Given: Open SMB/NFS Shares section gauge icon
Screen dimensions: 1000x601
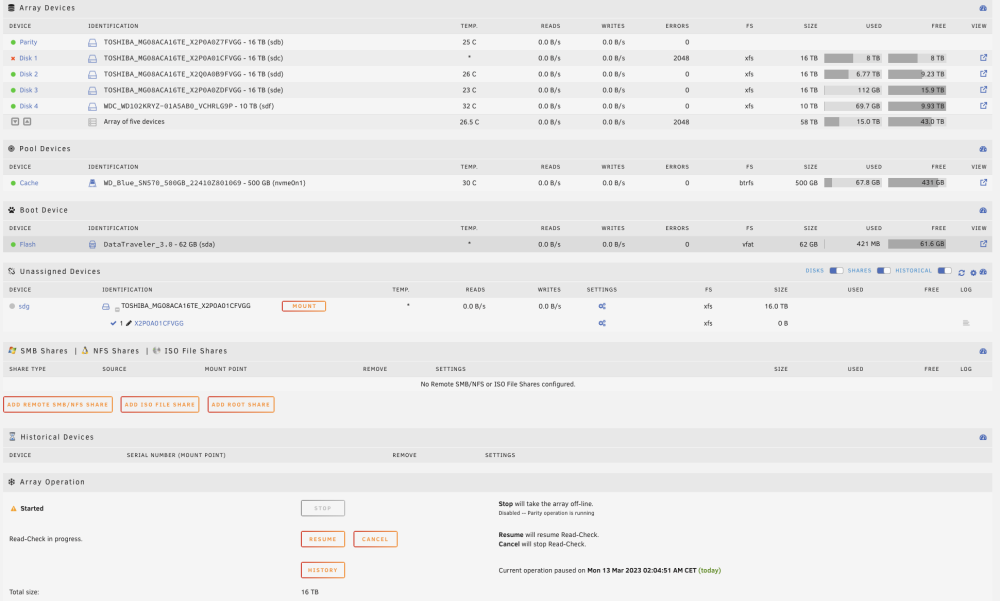Looking at the screenshot, I should tap(983, 352).
